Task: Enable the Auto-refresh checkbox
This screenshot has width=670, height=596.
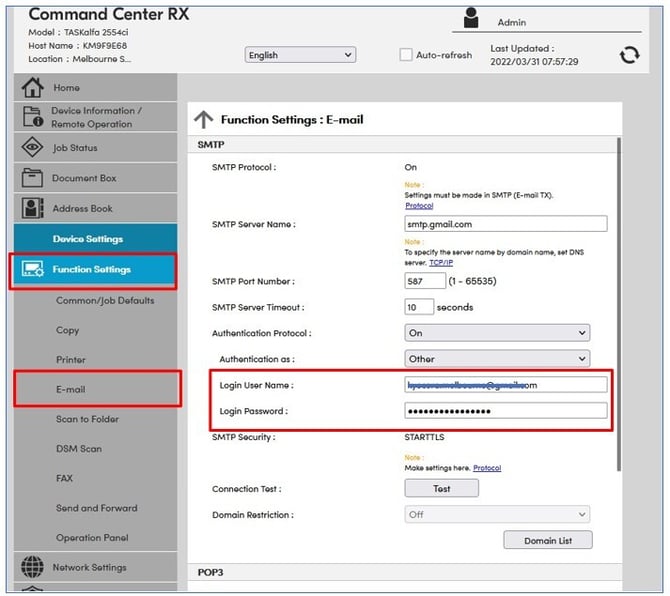Action: point(406,55)
